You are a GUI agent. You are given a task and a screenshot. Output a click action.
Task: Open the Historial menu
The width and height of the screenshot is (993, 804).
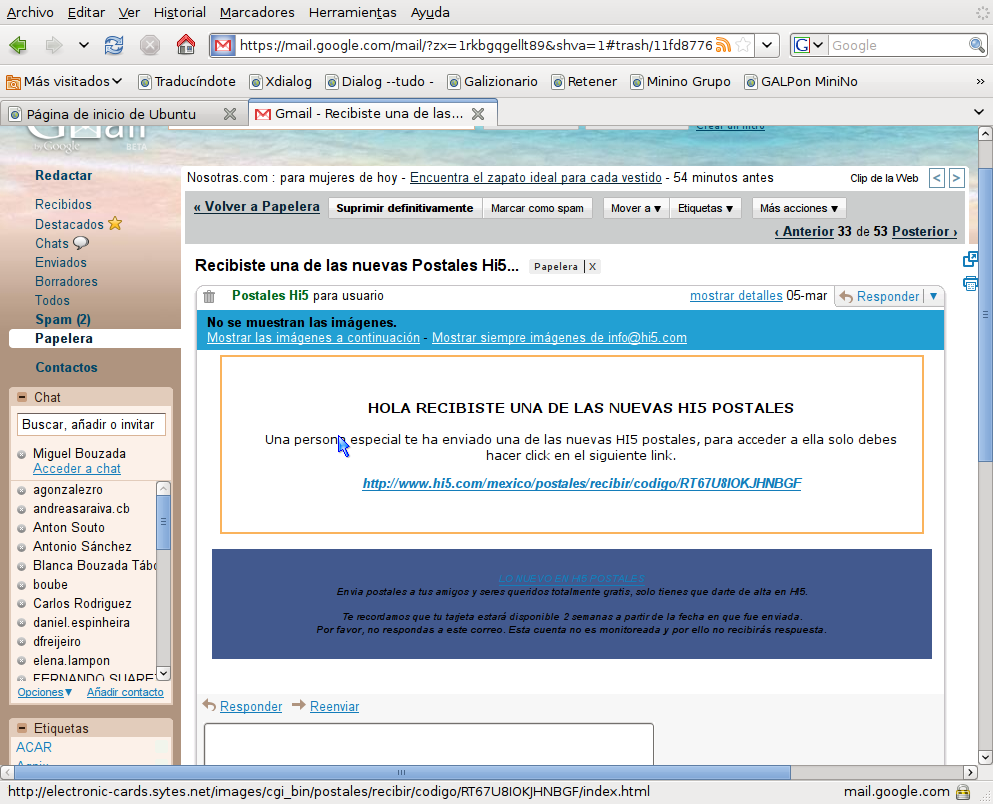[x=180, y=12]
